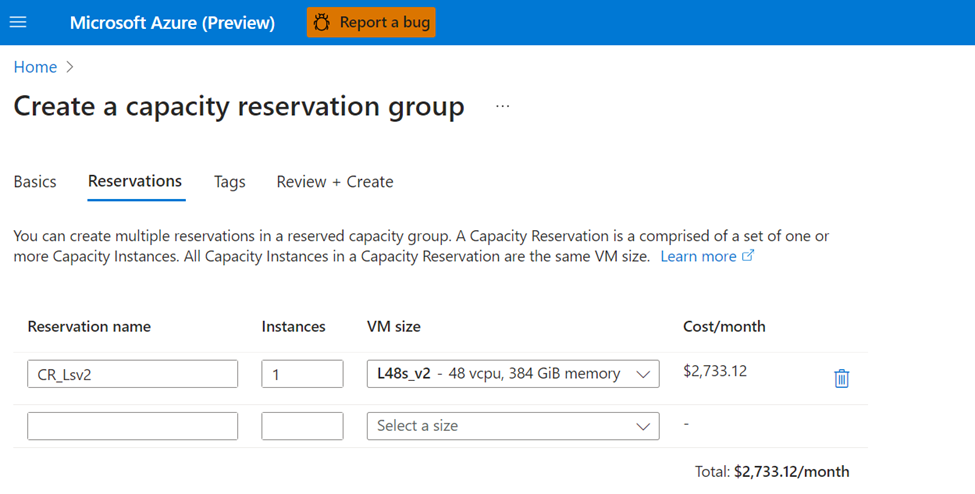The width and height of the screenshot is (975, 494).
Task: Open the Review + Create tab
Action: (335, 182)
